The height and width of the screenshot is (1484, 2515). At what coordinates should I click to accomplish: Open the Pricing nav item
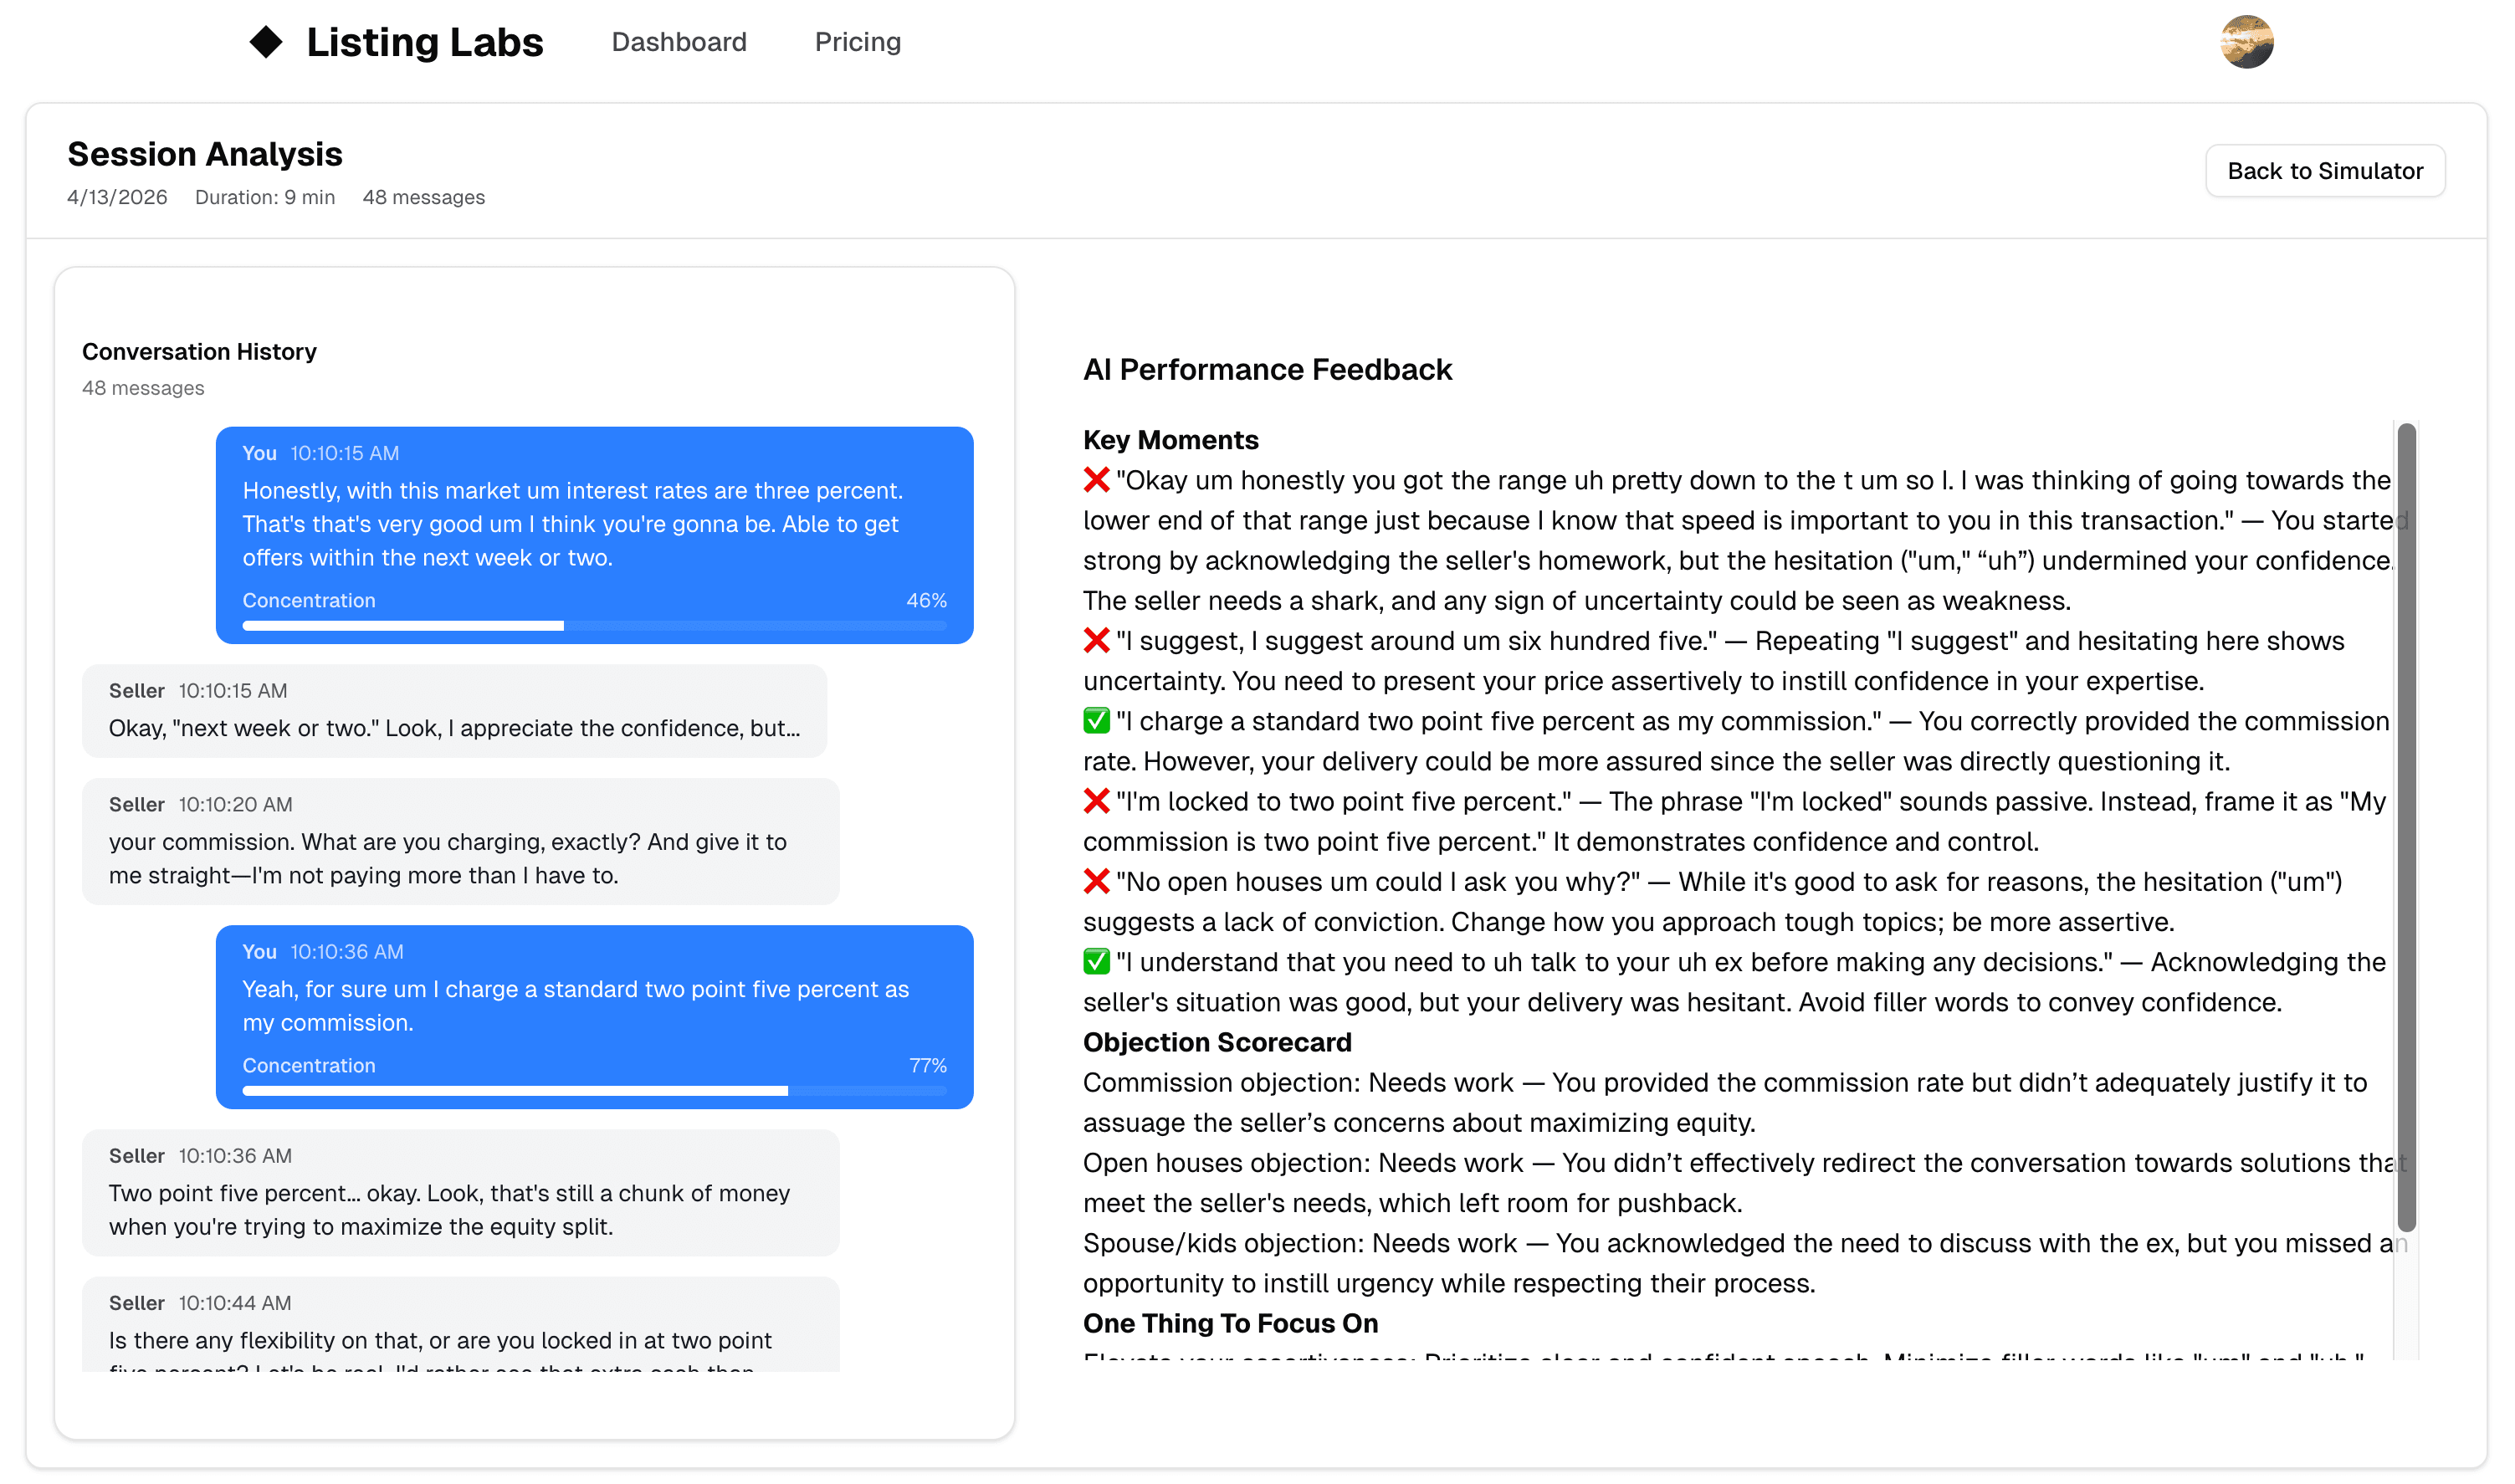(857, 42)
